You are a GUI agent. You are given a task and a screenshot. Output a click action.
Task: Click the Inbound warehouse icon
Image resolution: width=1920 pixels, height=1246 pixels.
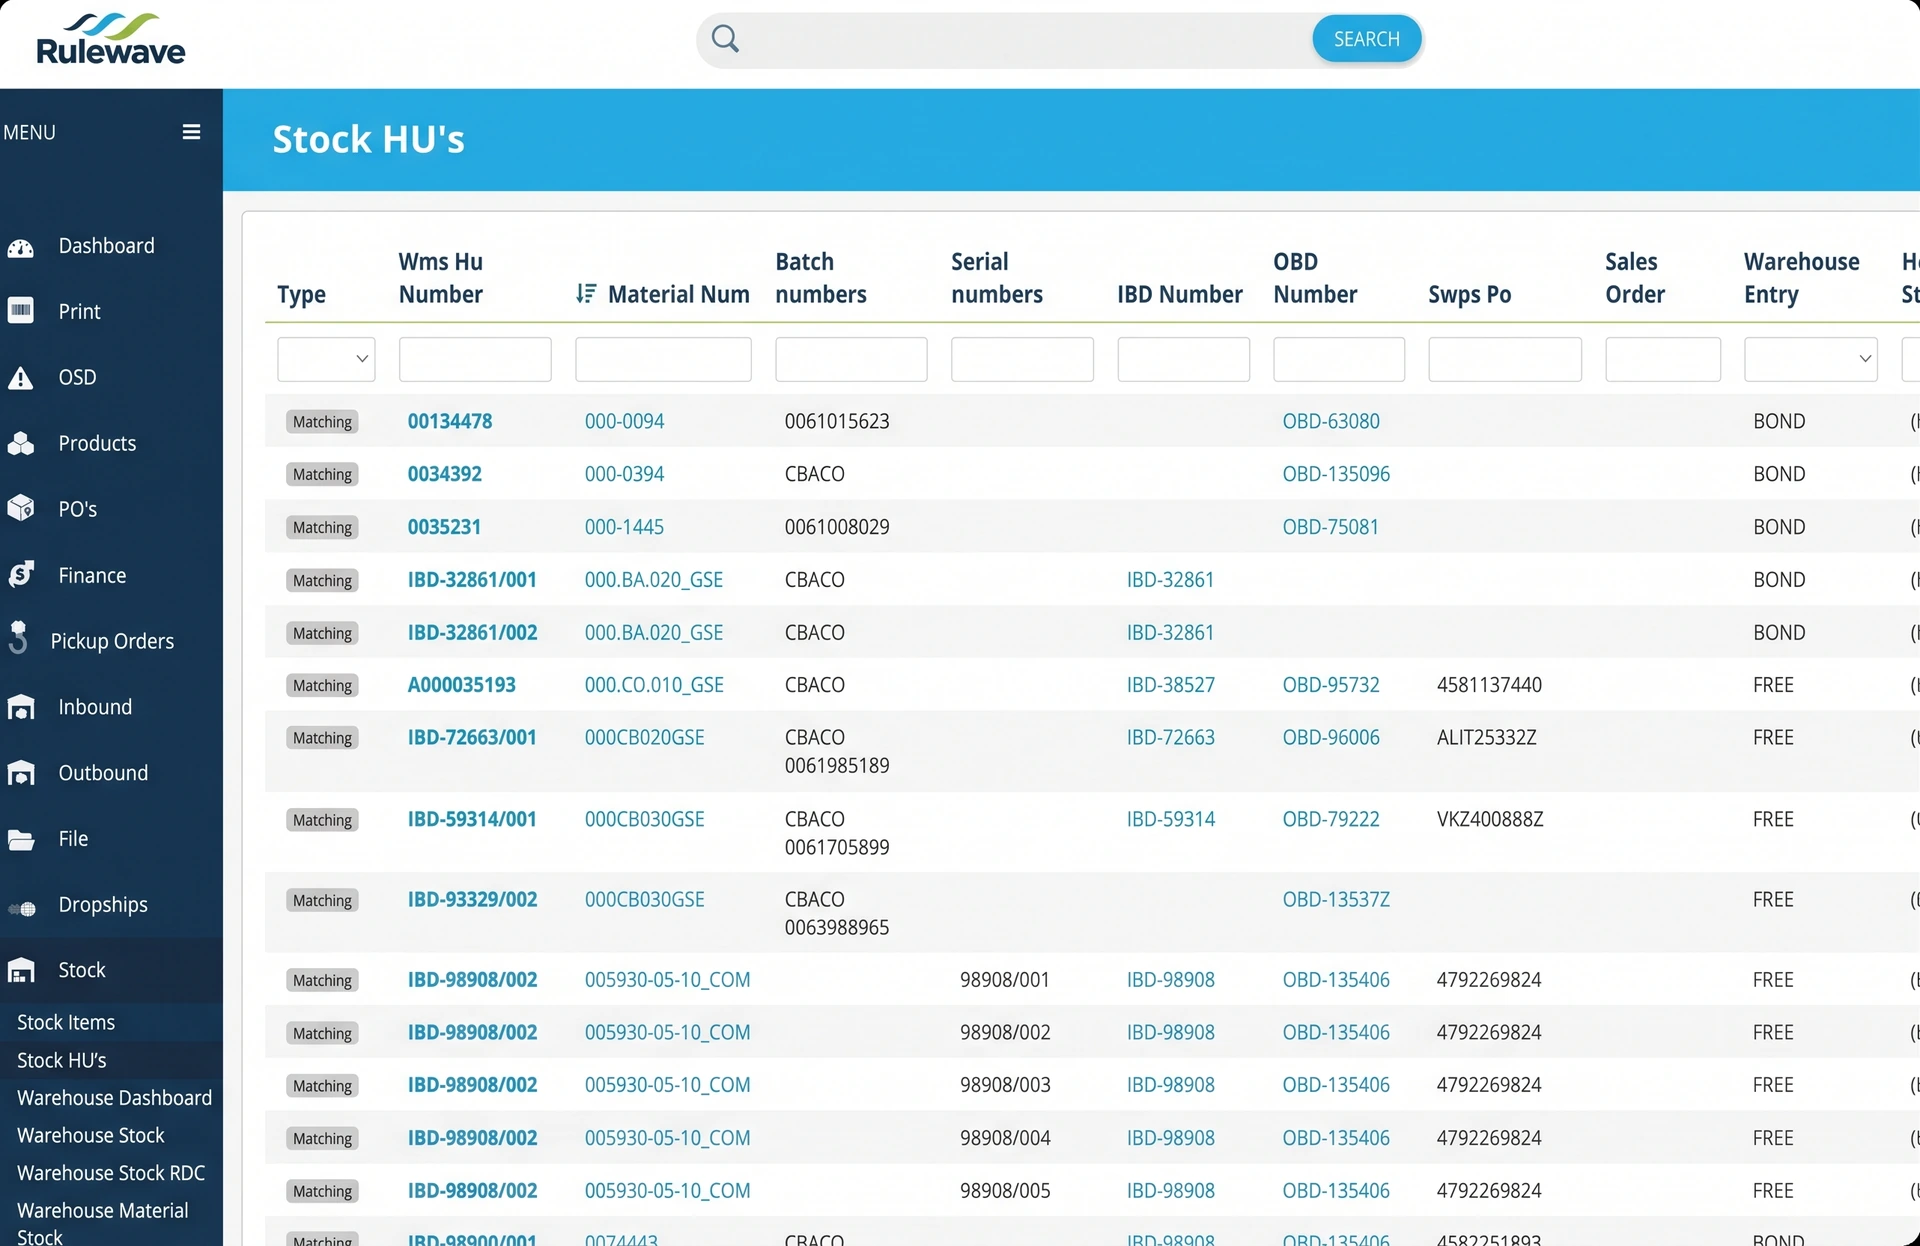[21, 707]
